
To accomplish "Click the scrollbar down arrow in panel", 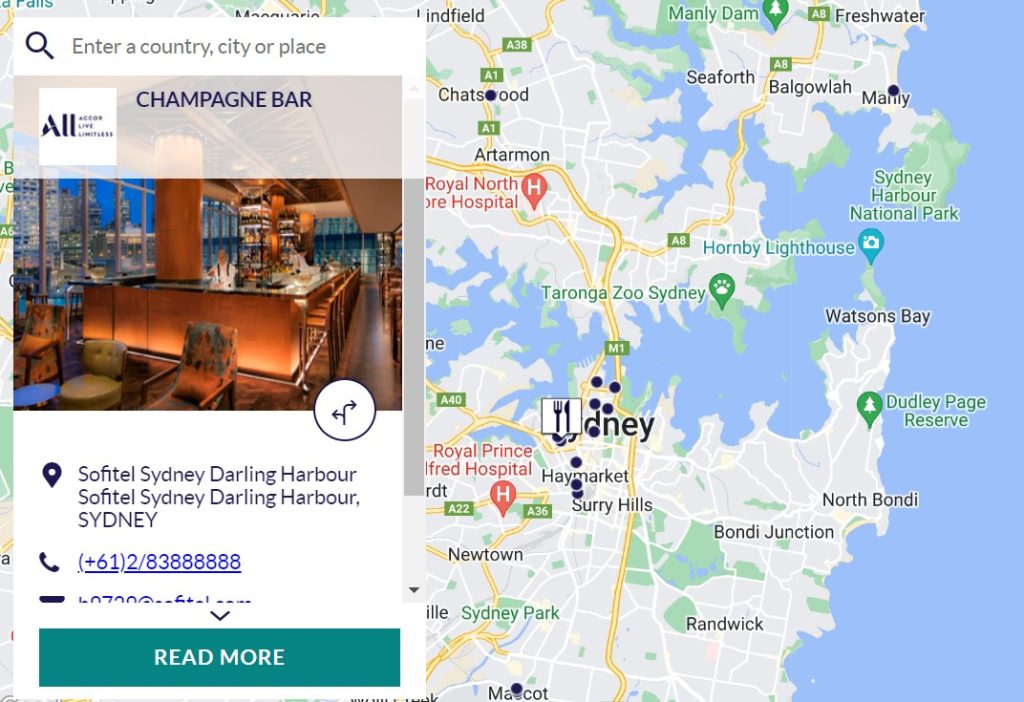I will pyautogui.click(x=414, y=590).
